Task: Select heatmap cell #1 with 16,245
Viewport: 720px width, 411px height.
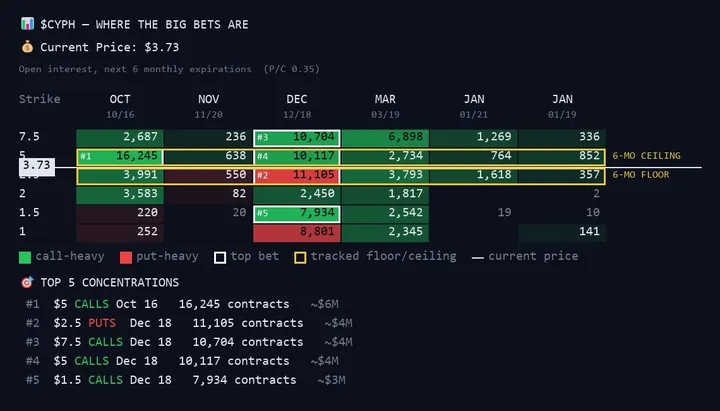Action: (x=120, y=156)
